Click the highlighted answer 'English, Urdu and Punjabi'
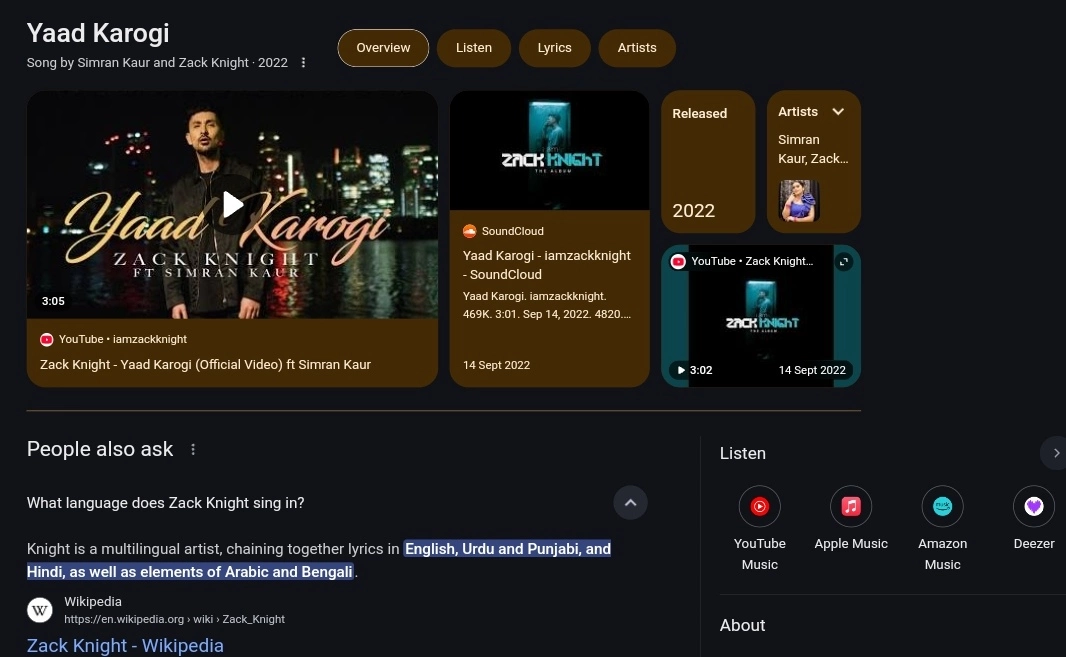This screenshot has height=657, width=1066. click(x=319, y=560)
